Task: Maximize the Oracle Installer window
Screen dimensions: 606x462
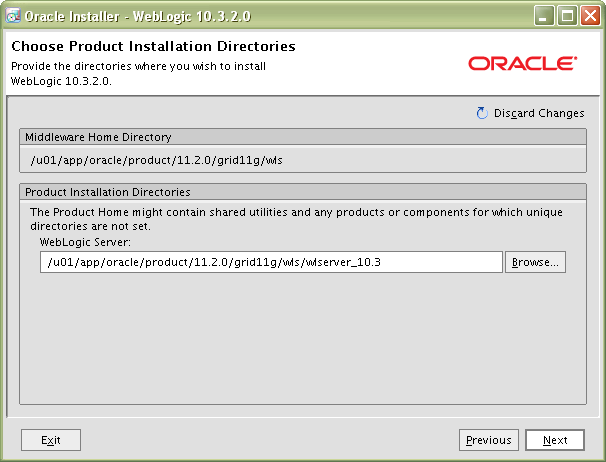Action: 567,16
